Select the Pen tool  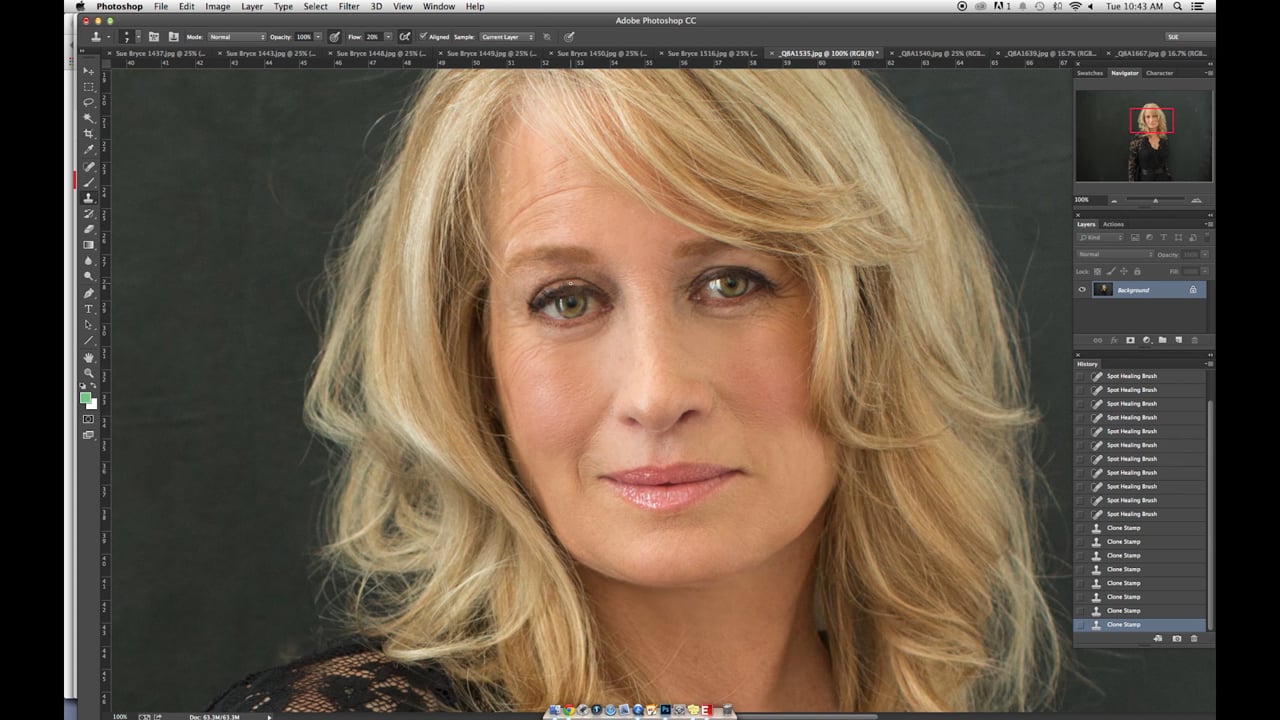(x=89, y=293)
